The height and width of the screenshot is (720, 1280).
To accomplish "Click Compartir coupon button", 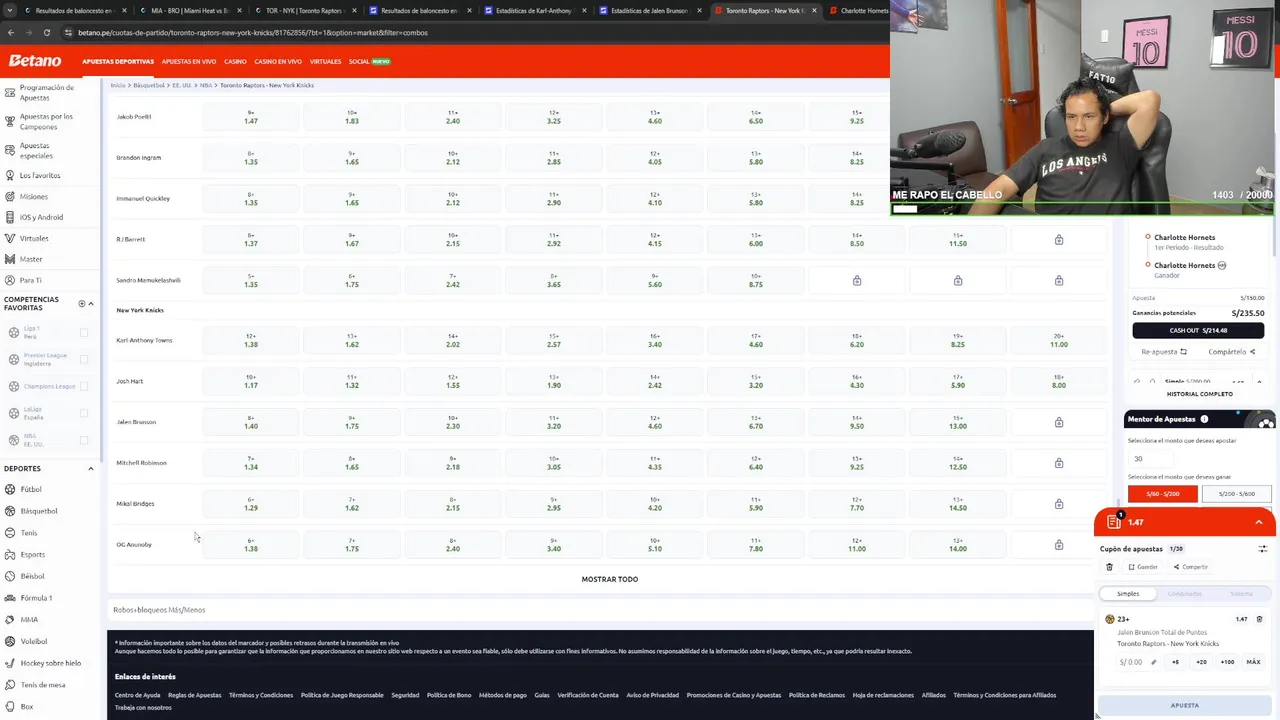I will [x=1191, y=567].
